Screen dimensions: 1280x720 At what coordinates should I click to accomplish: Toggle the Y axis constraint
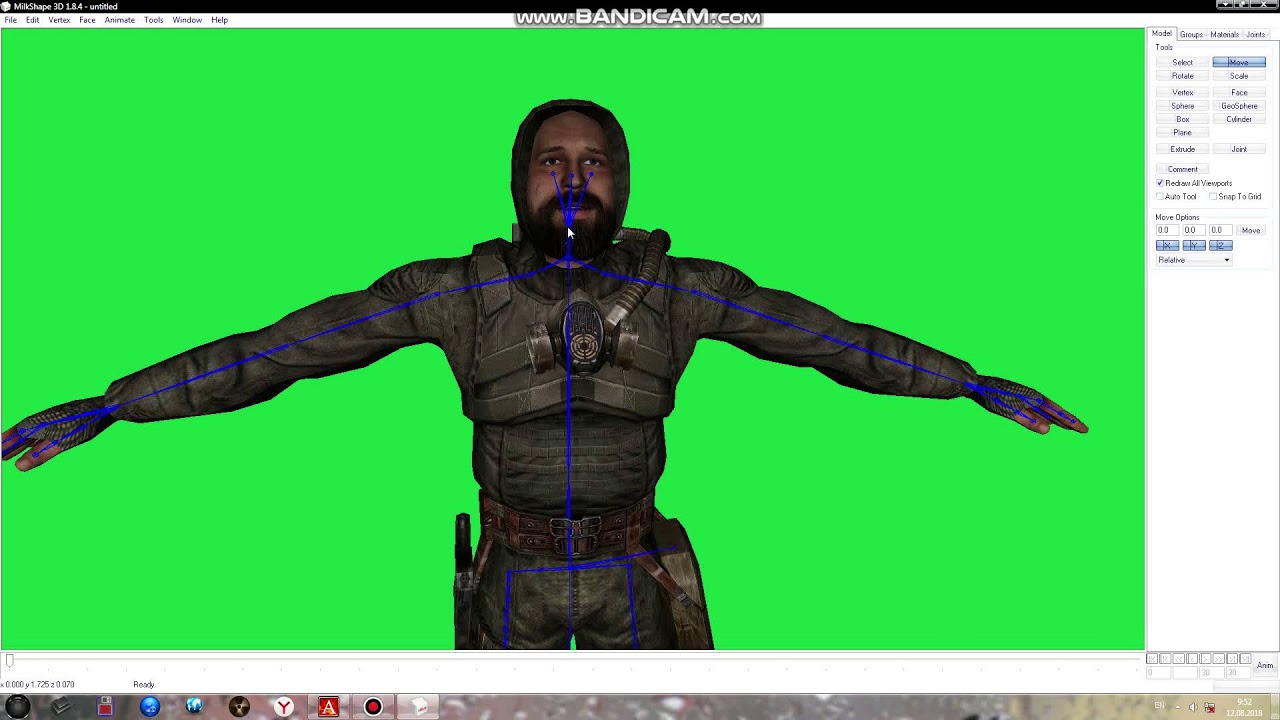(1193, 245)
